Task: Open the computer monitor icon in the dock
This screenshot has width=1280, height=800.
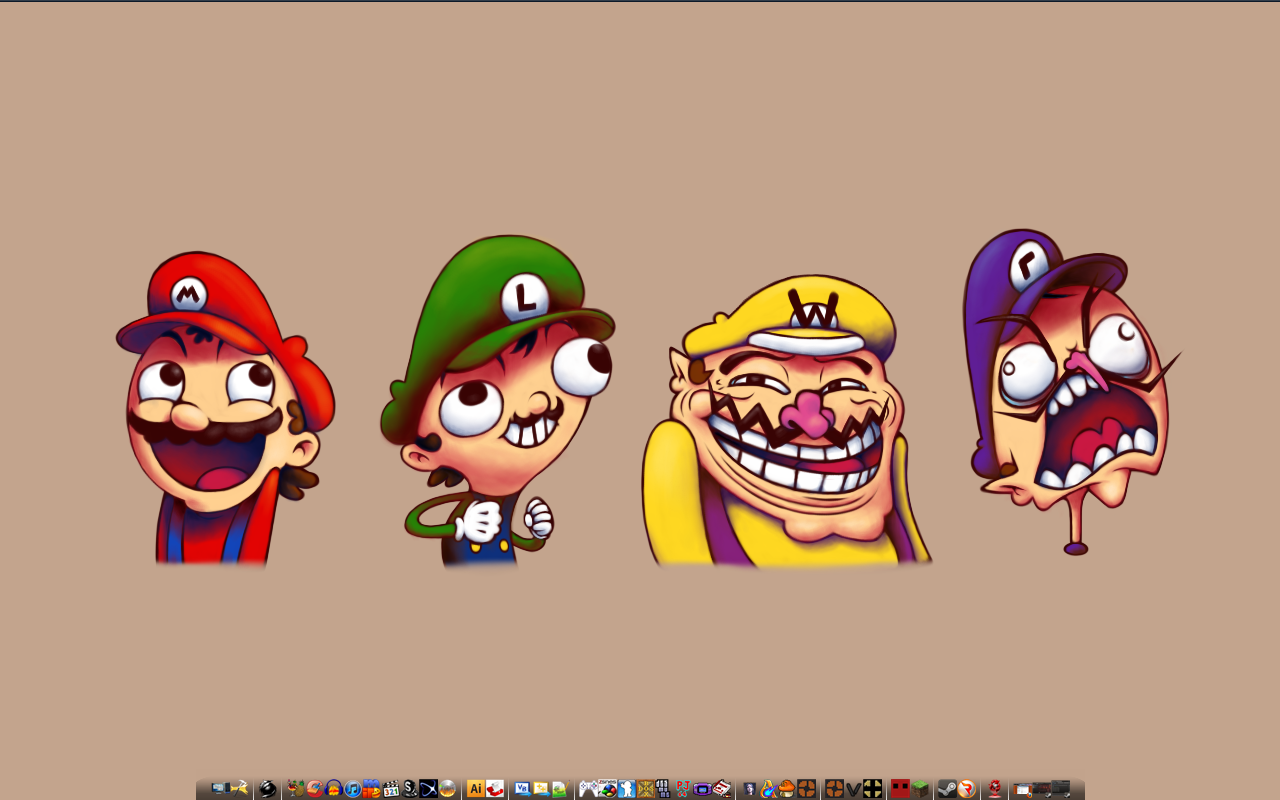Action: (219, 788)
